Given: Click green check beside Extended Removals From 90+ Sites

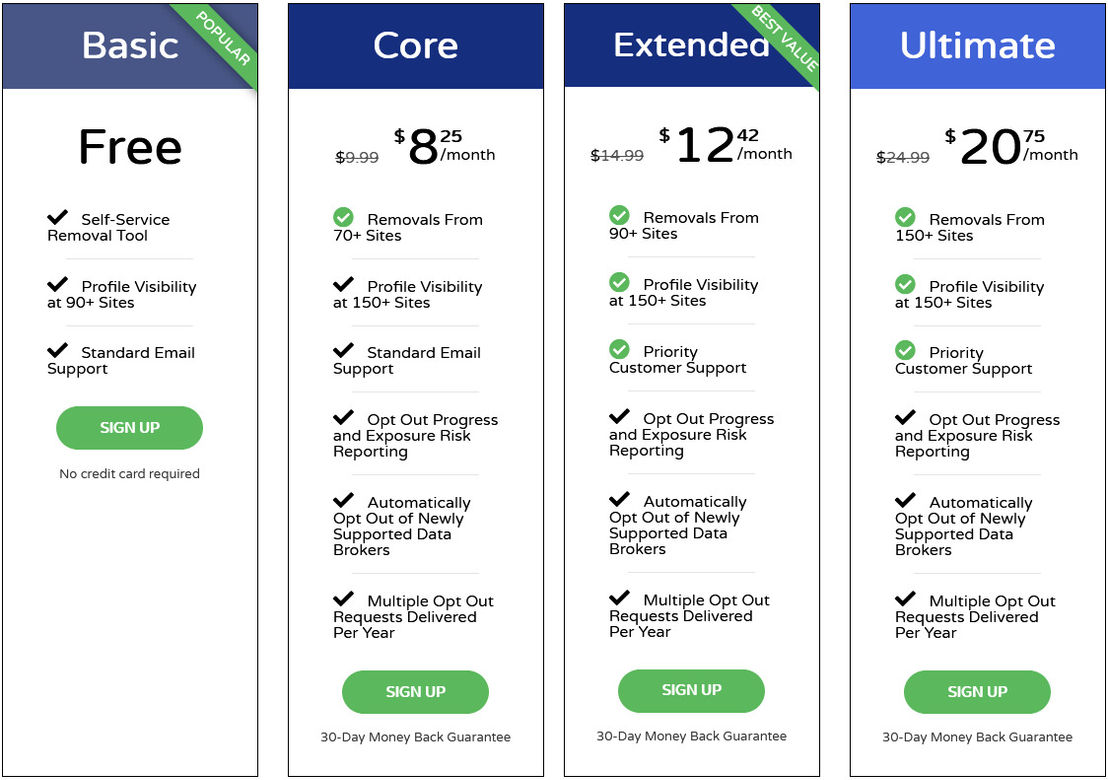Looking at the screenshot, I should (x=619, y=215).
